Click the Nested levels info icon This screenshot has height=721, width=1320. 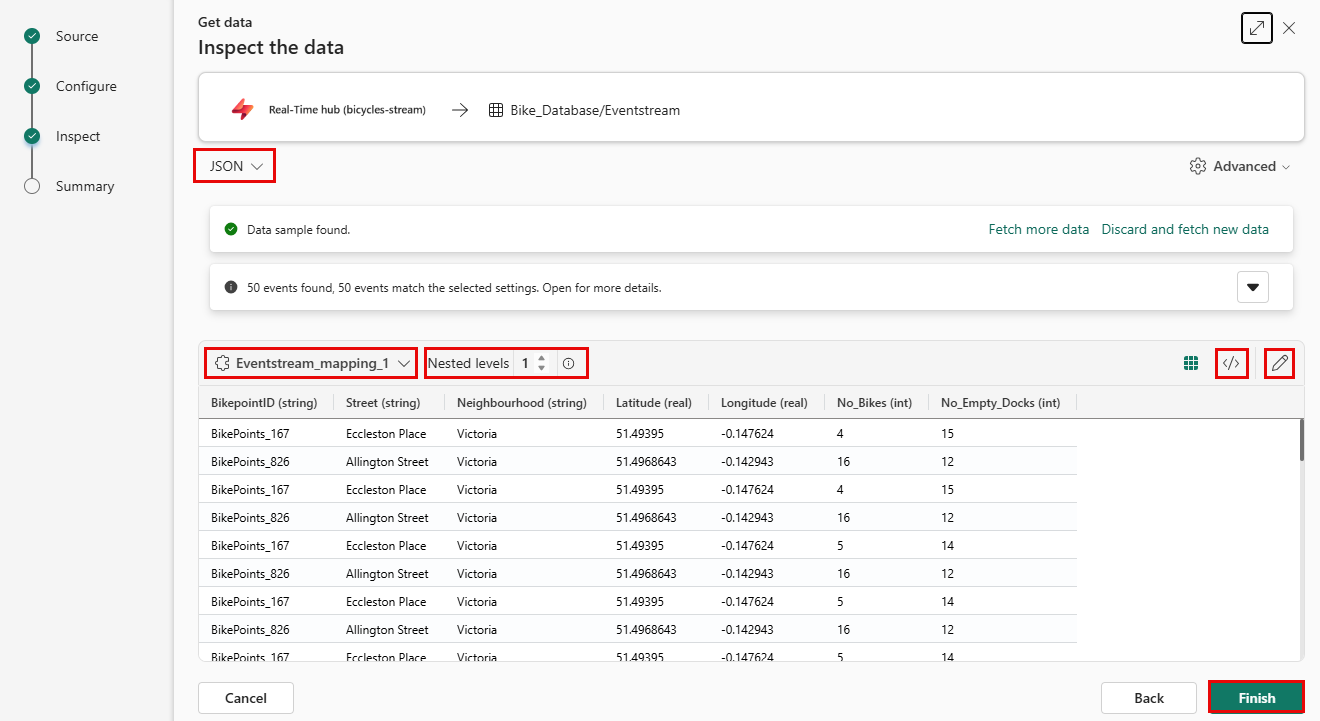click(569, 364)
